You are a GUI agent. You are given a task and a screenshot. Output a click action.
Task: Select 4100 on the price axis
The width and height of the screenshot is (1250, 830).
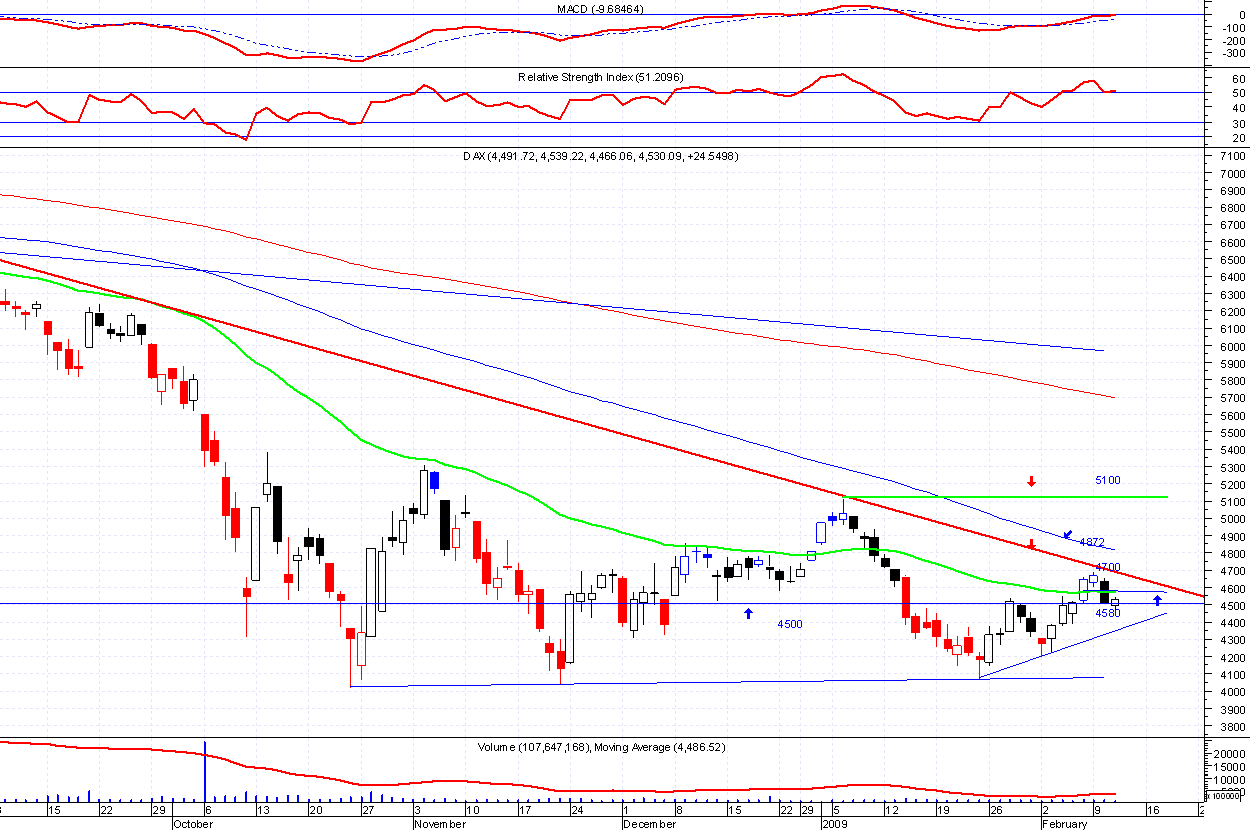tap(1233, 675)
